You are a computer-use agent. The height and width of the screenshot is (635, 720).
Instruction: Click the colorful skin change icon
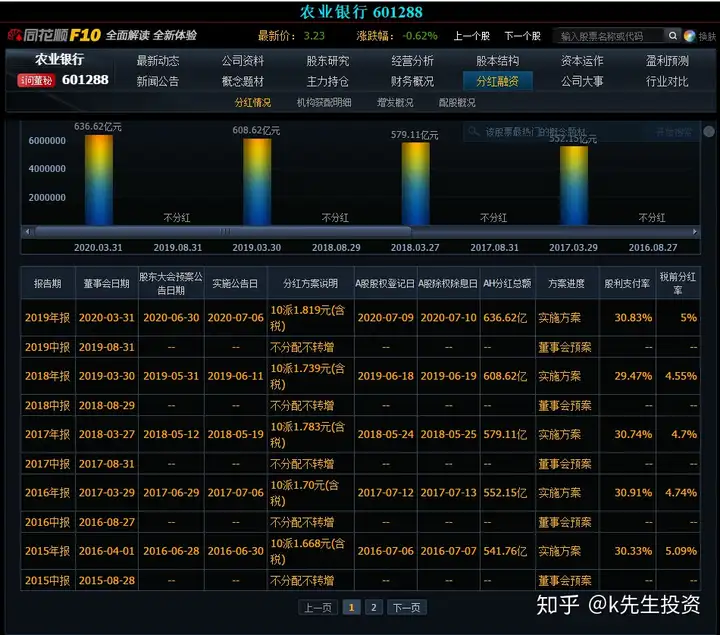tap(689, 36)
